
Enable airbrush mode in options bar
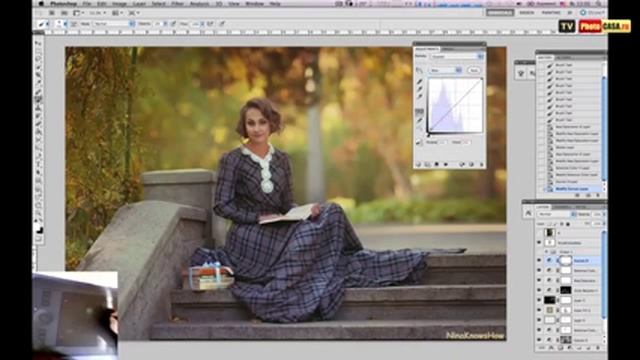211,24
